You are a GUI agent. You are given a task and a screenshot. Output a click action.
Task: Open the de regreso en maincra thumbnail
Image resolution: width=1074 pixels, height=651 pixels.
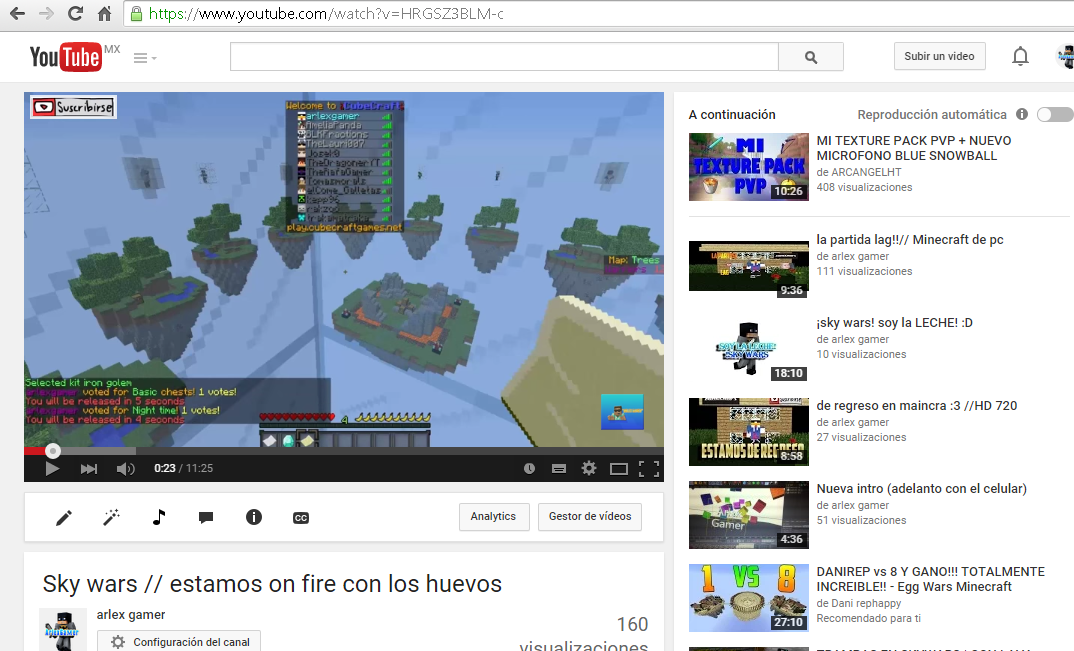click(749, 432)
